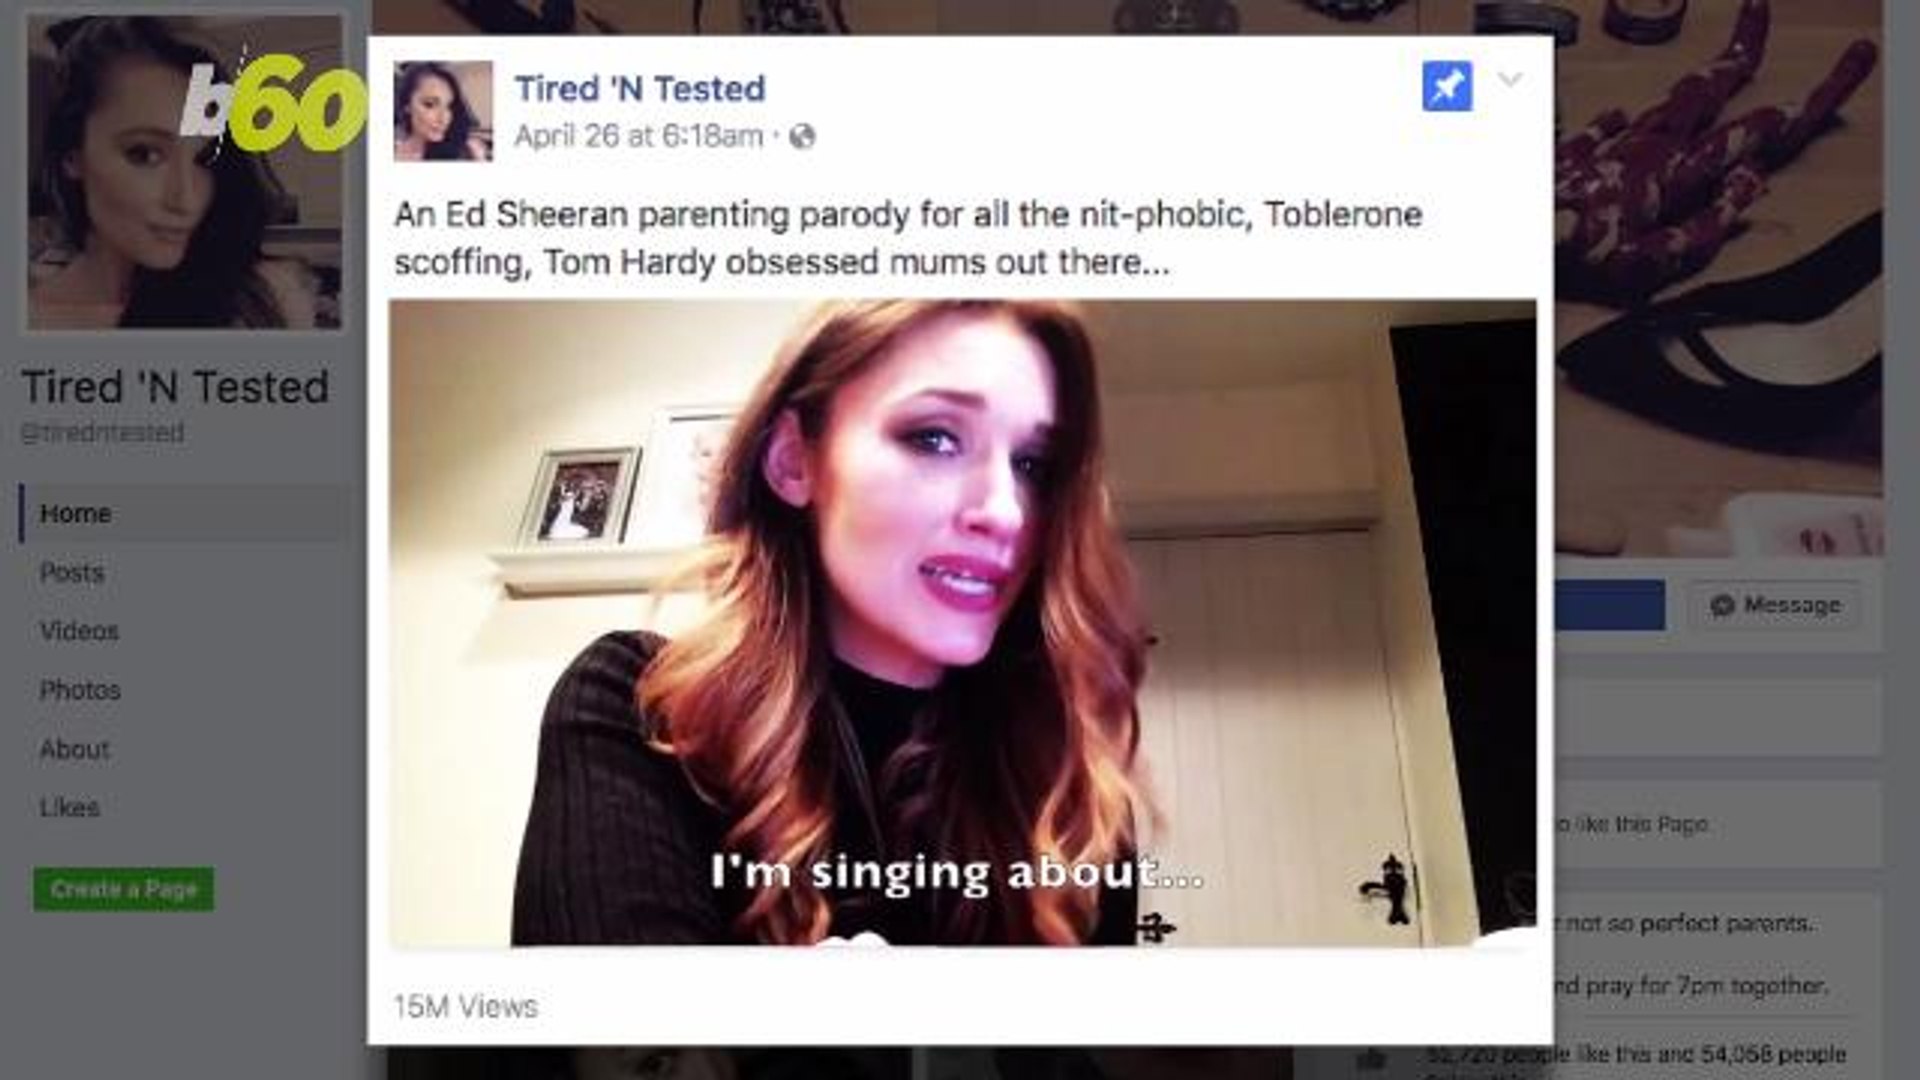Open the Tired 'N Tested page name link

pos(640,89)
